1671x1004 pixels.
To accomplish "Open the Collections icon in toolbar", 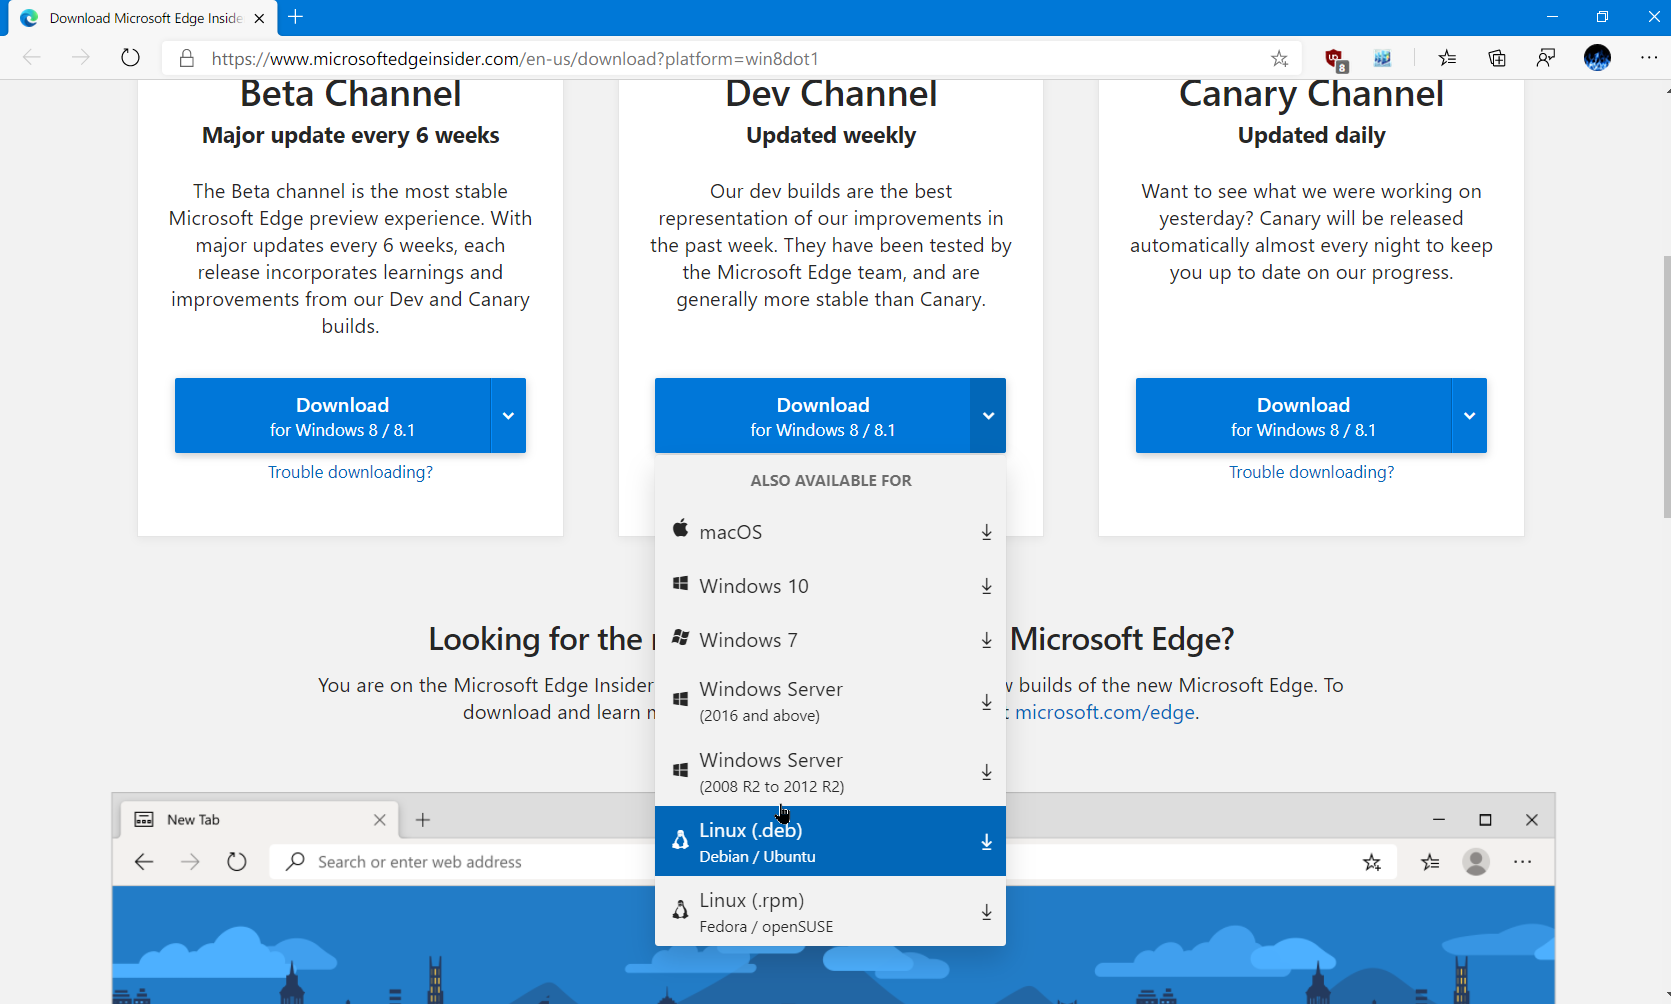I will (x=1497, y=58).
